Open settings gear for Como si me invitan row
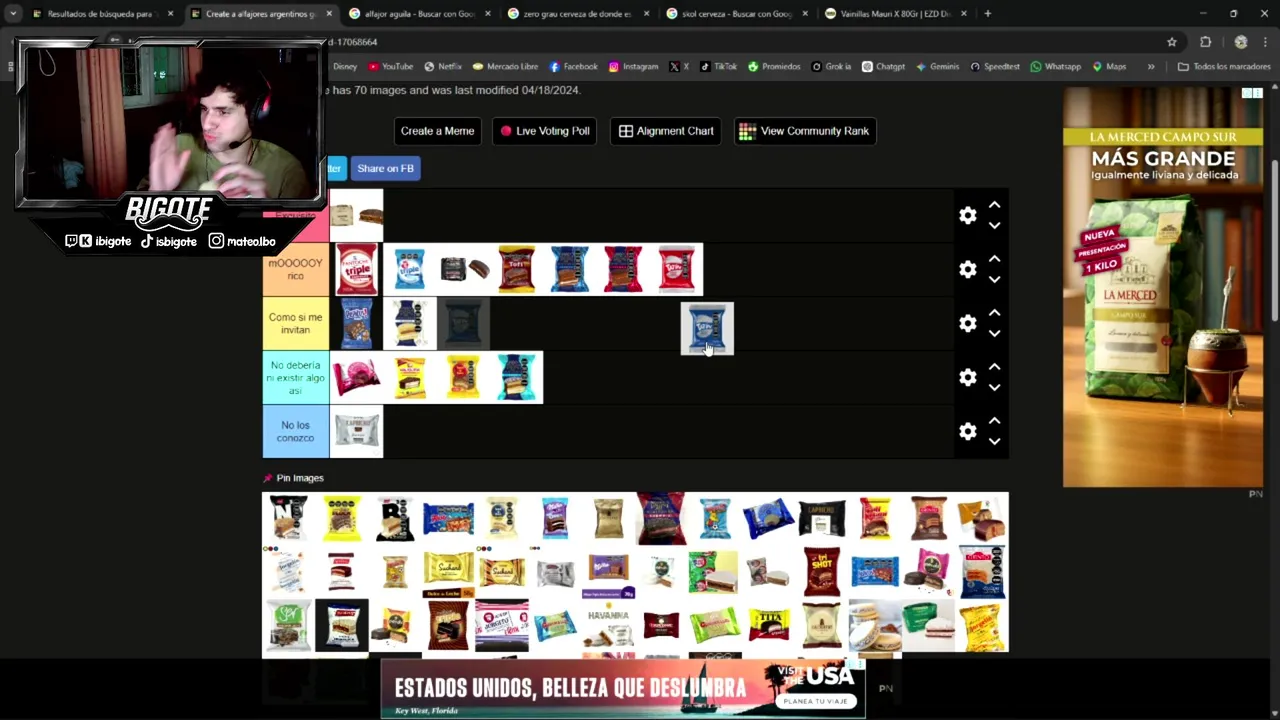 tap(968, 324)
